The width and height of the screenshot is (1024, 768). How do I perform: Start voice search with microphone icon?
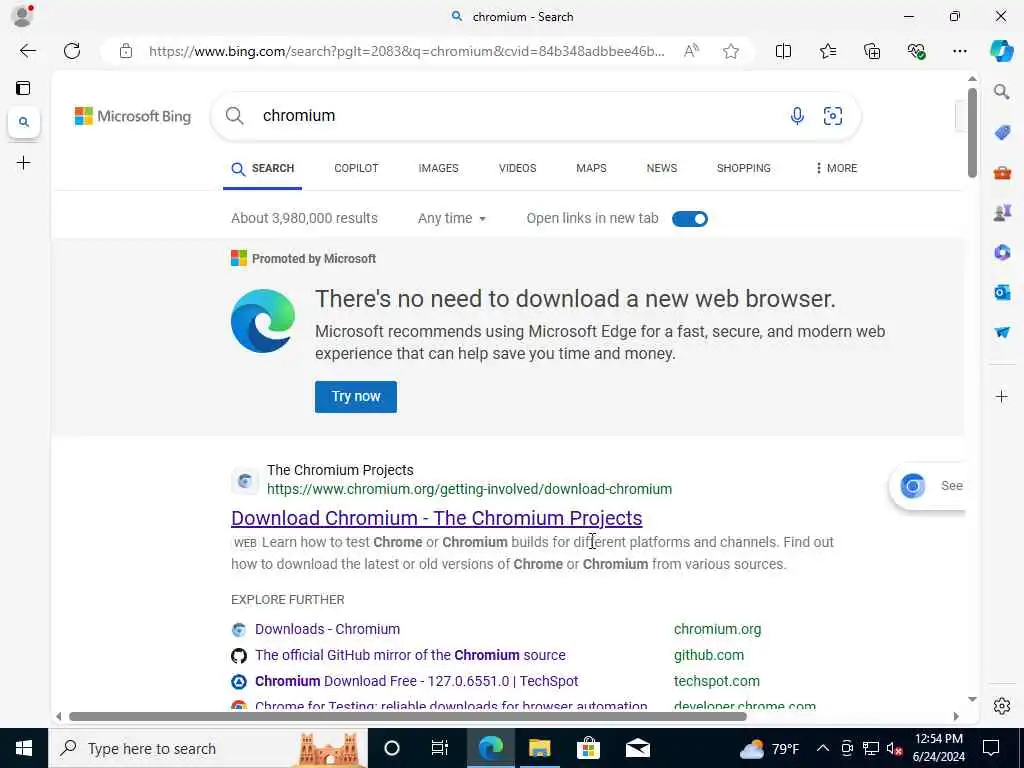pos(797,116)
